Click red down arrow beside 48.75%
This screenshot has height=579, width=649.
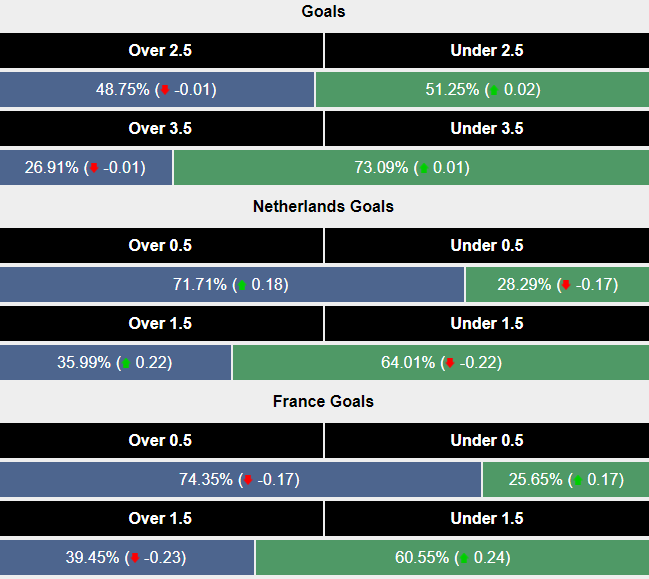point(164,90)
